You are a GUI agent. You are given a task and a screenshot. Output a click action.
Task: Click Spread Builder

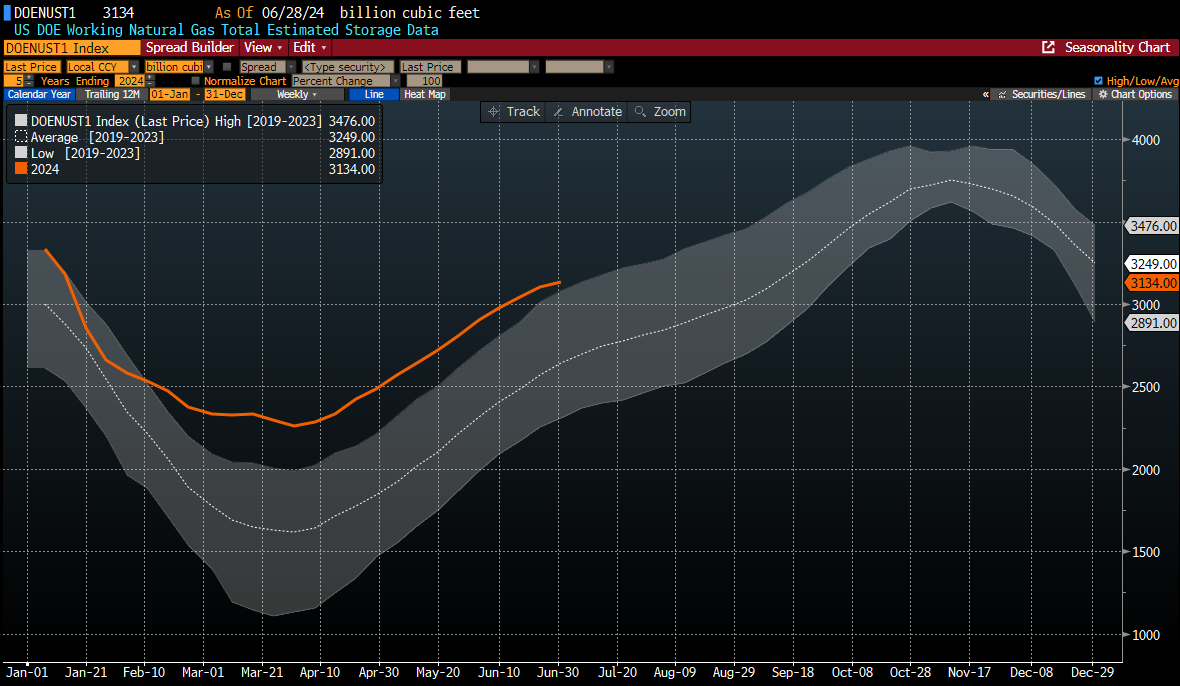190,47
